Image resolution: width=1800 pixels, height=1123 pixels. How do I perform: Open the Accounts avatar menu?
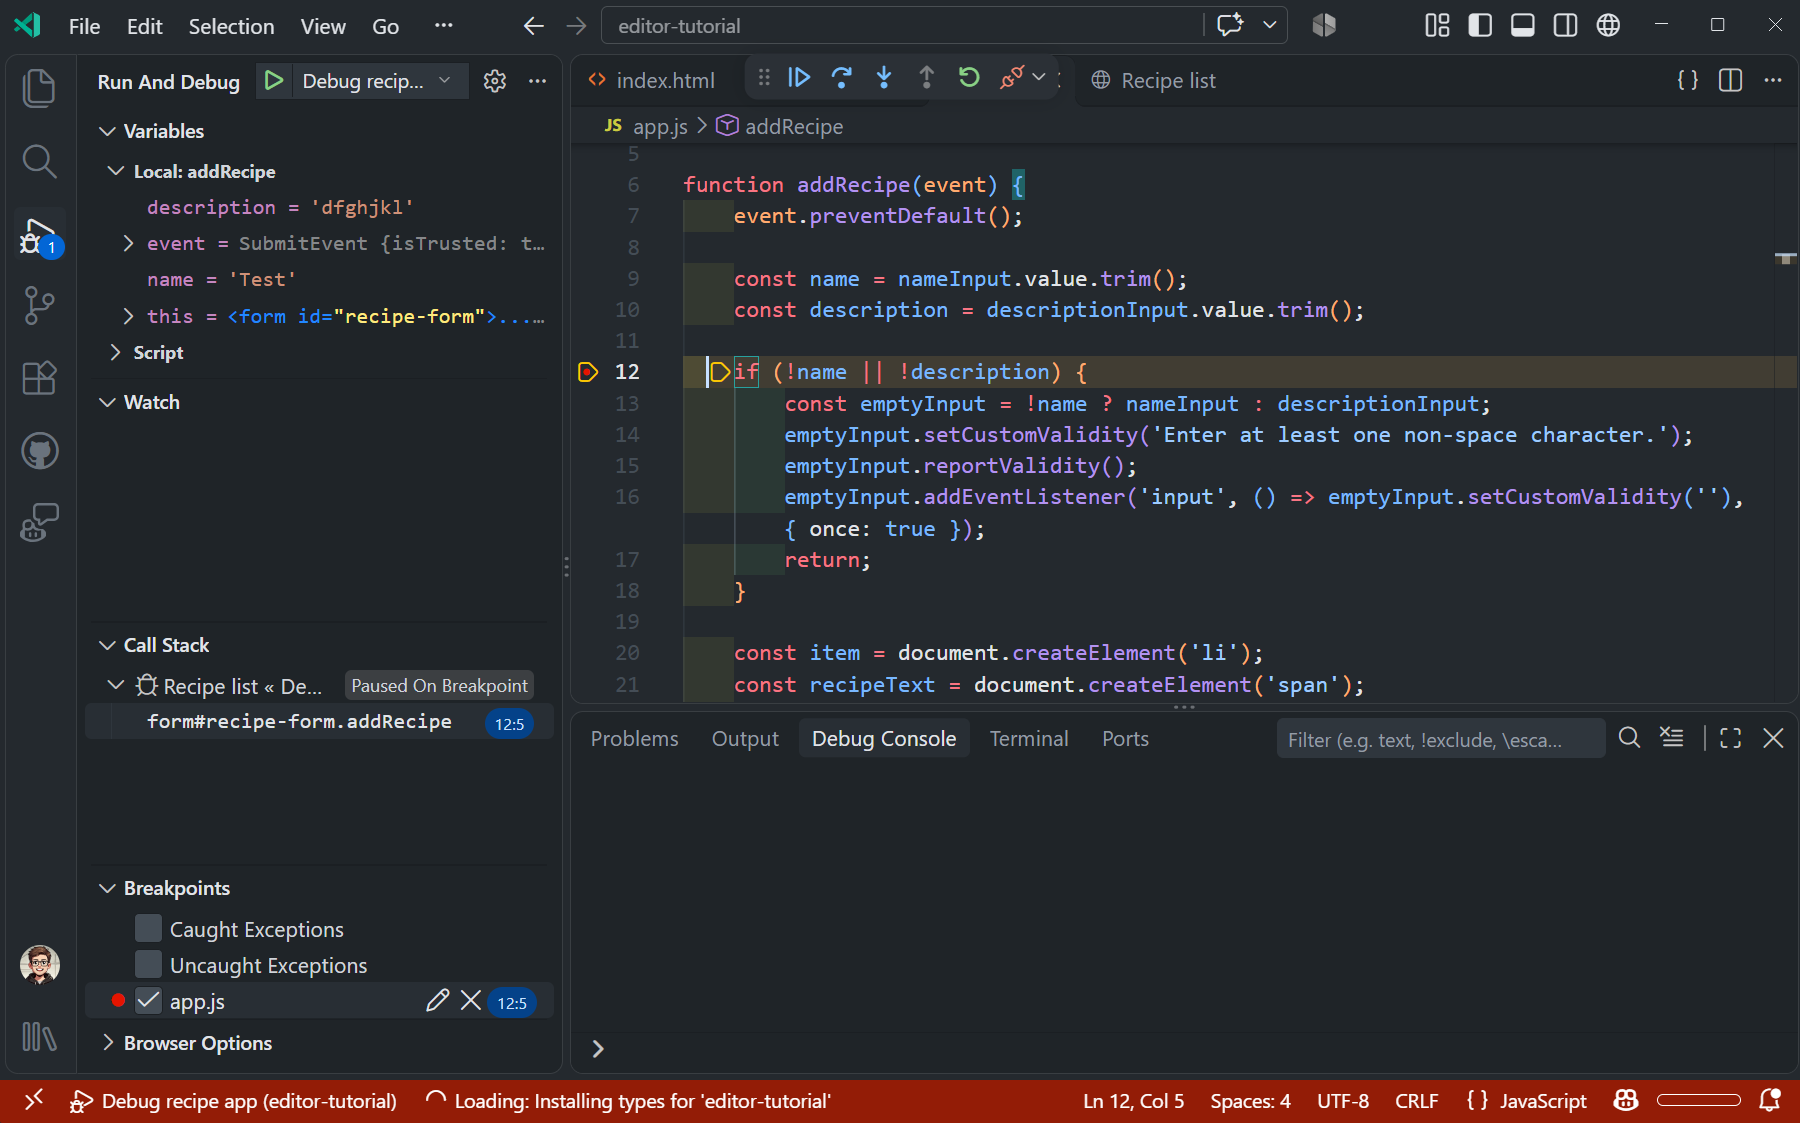(x=39, y=965)
